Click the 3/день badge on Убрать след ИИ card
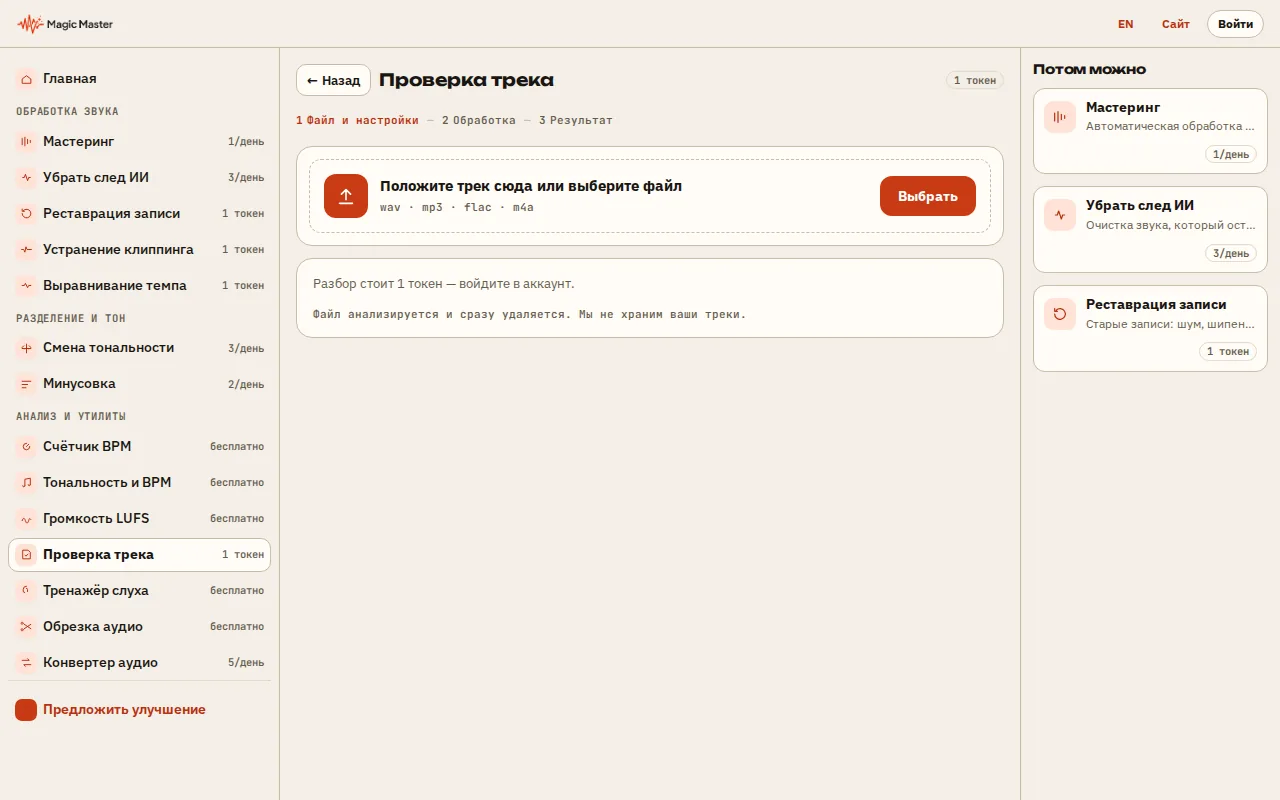Screen dimensions: 1280x800 pos(1231,253)
